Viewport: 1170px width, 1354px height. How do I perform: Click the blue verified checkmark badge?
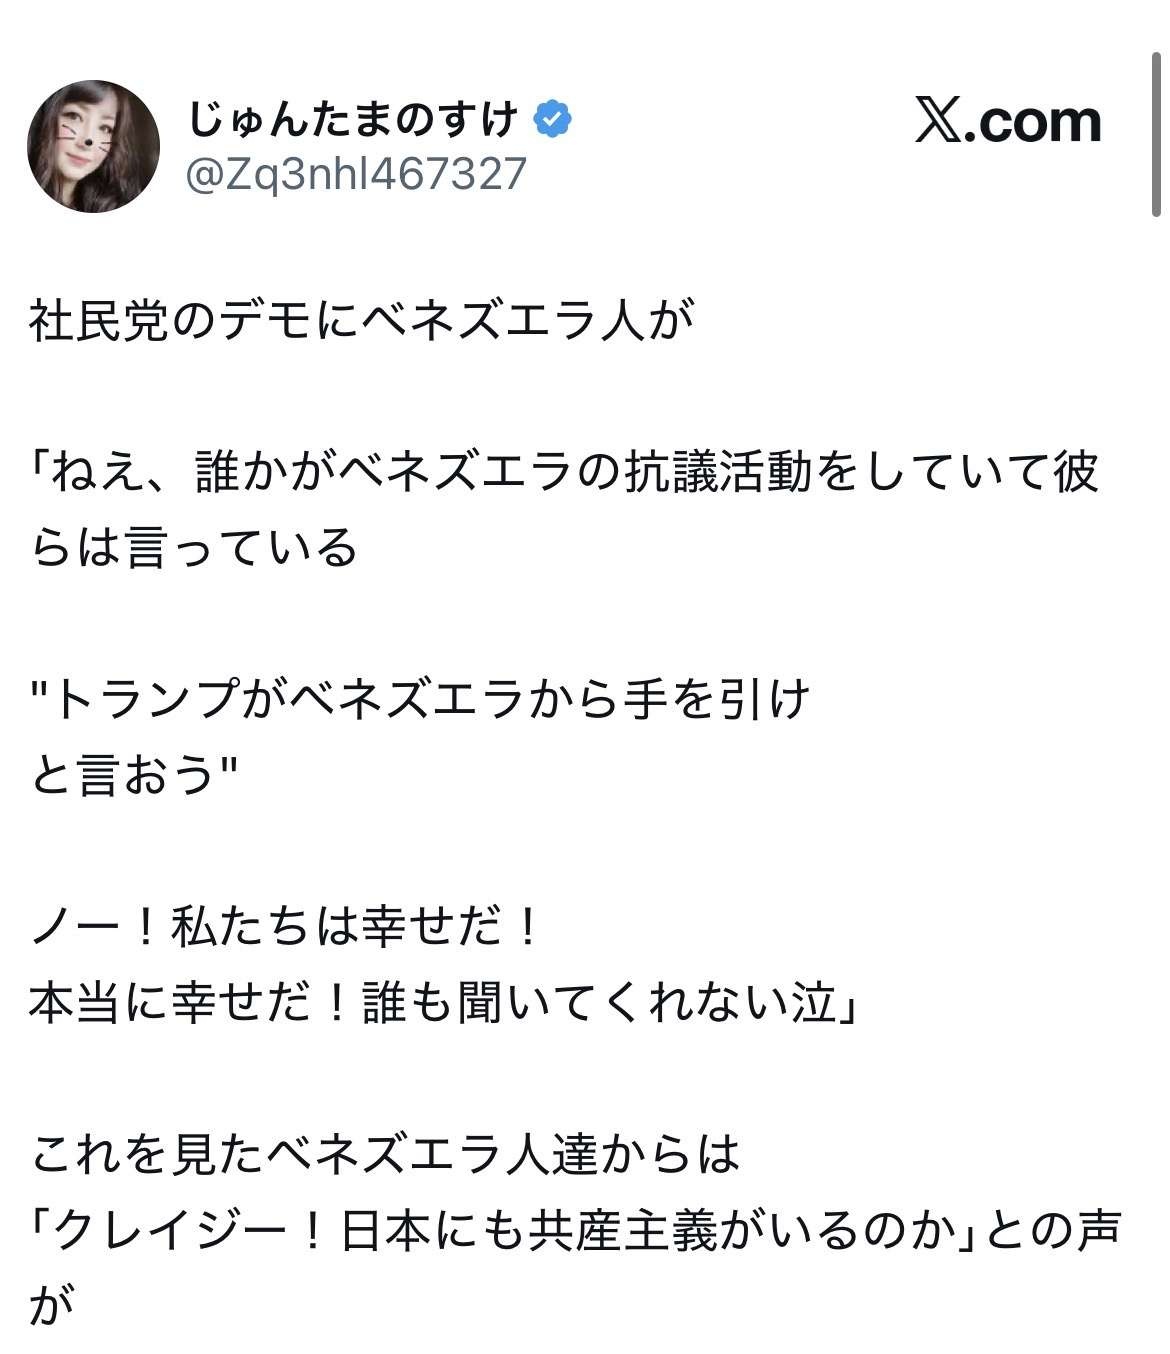coord(552,120)
